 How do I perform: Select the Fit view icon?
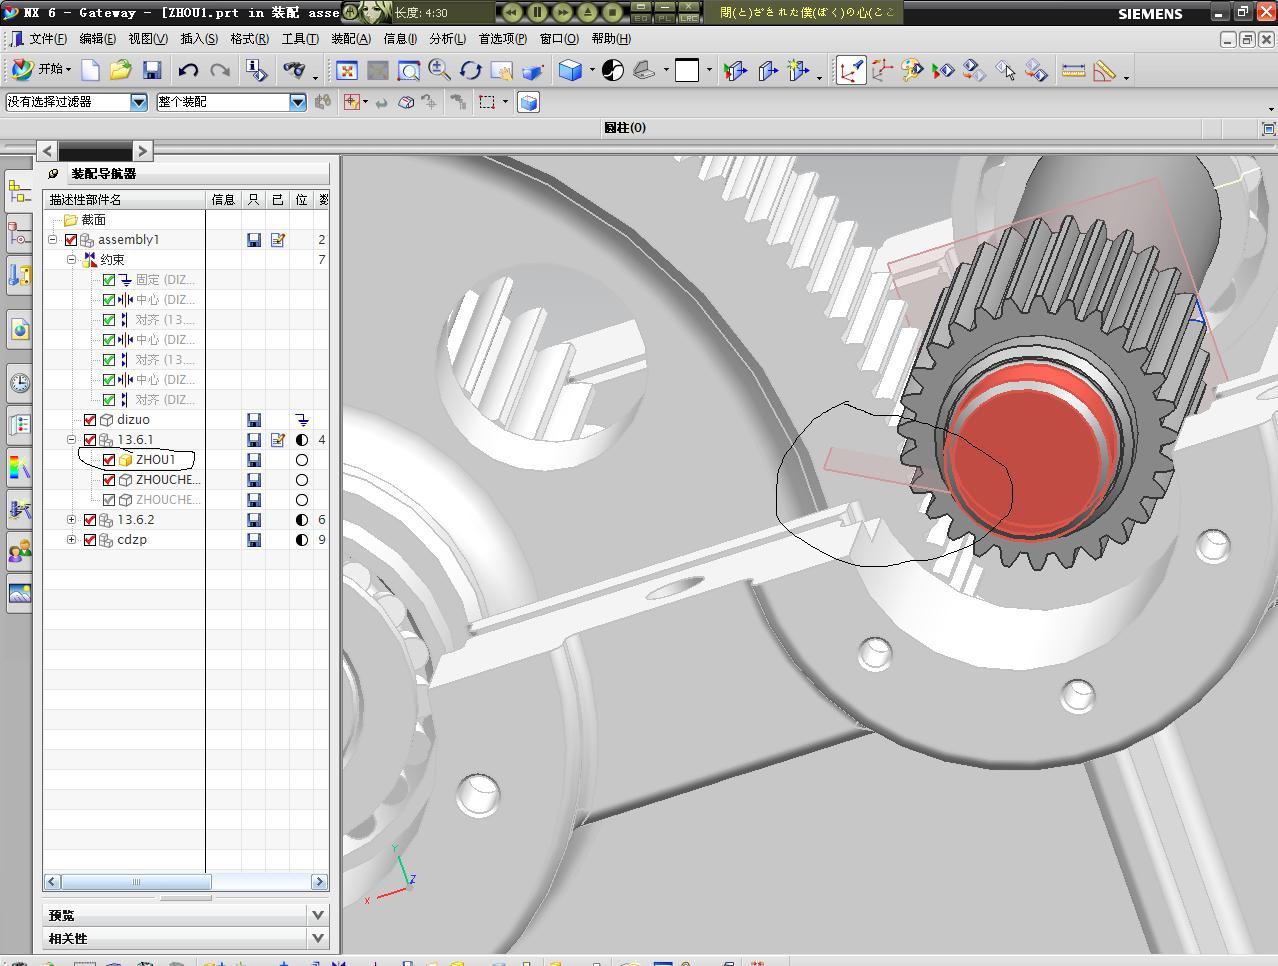tap(346, 70)
